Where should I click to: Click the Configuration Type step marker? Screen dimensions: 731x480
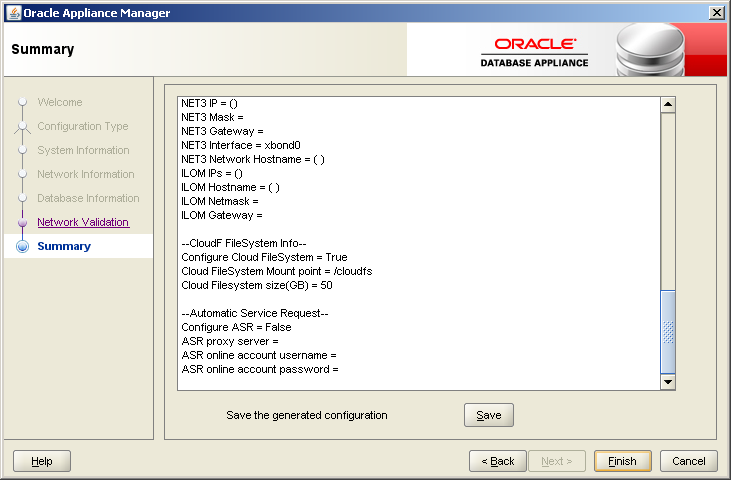coord(22,127)
